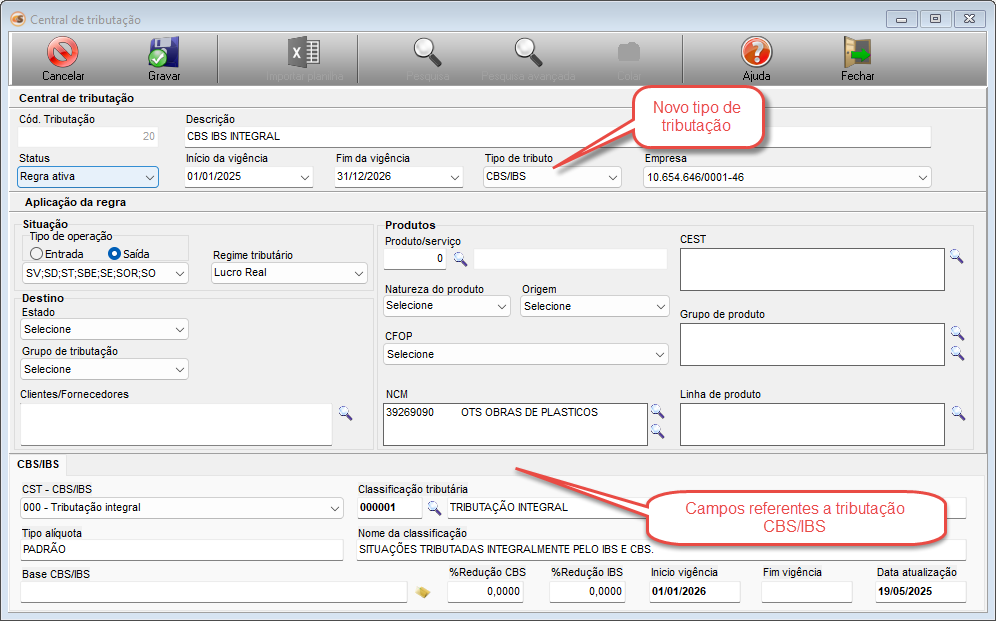
Task: Expand the CFOP dropdown list
Action: (526, 354)
